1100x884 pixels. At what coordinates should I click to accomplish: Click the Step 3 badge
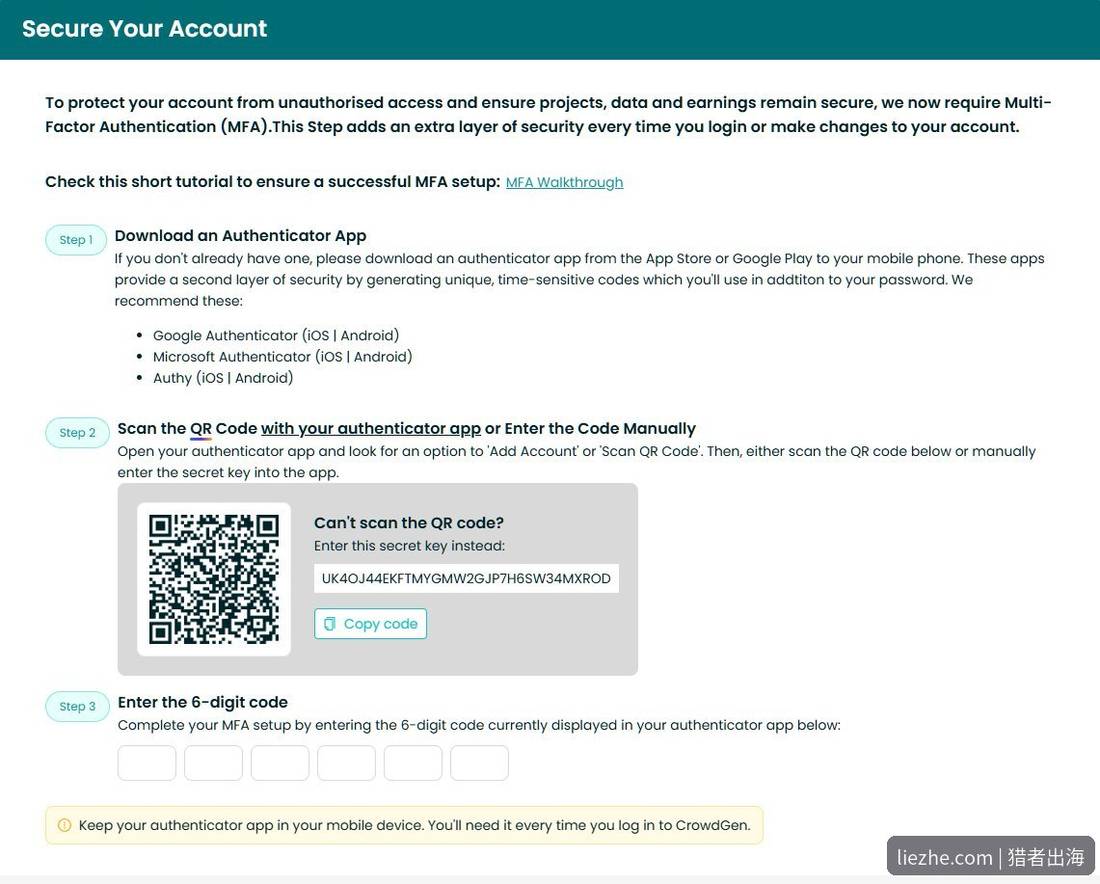[77, 706]
